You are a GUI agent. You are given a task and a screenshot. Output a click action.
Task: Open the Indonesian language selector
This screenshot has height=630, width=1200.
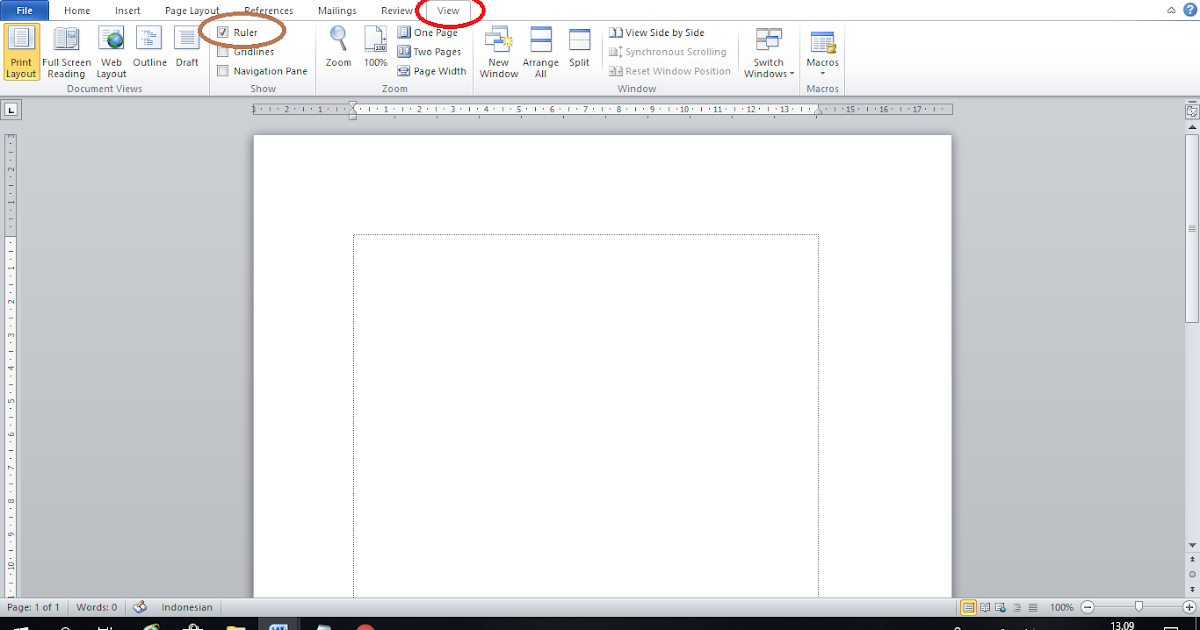(x=186, y=607)
